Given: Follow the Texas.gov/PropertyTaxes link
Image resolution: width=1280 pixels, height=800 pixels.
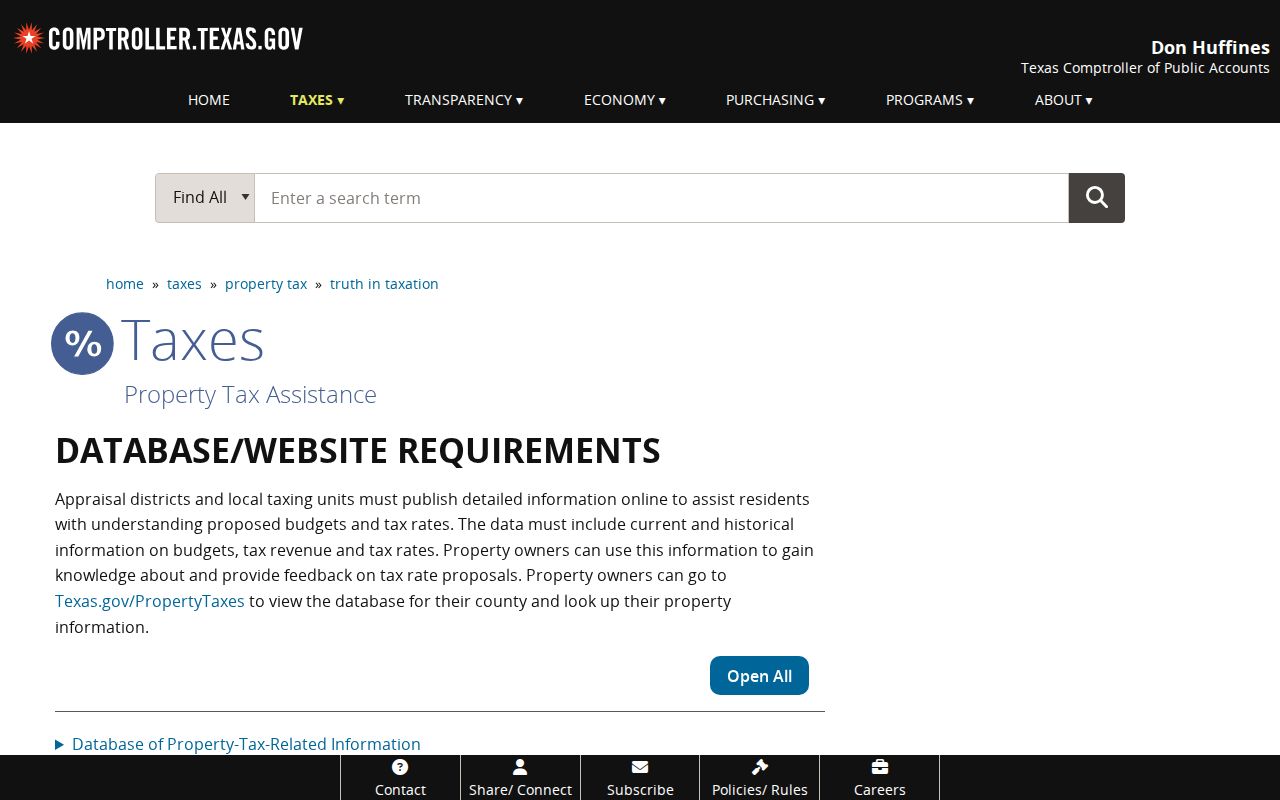Looking at the screenshot, I should pos(150,601).
